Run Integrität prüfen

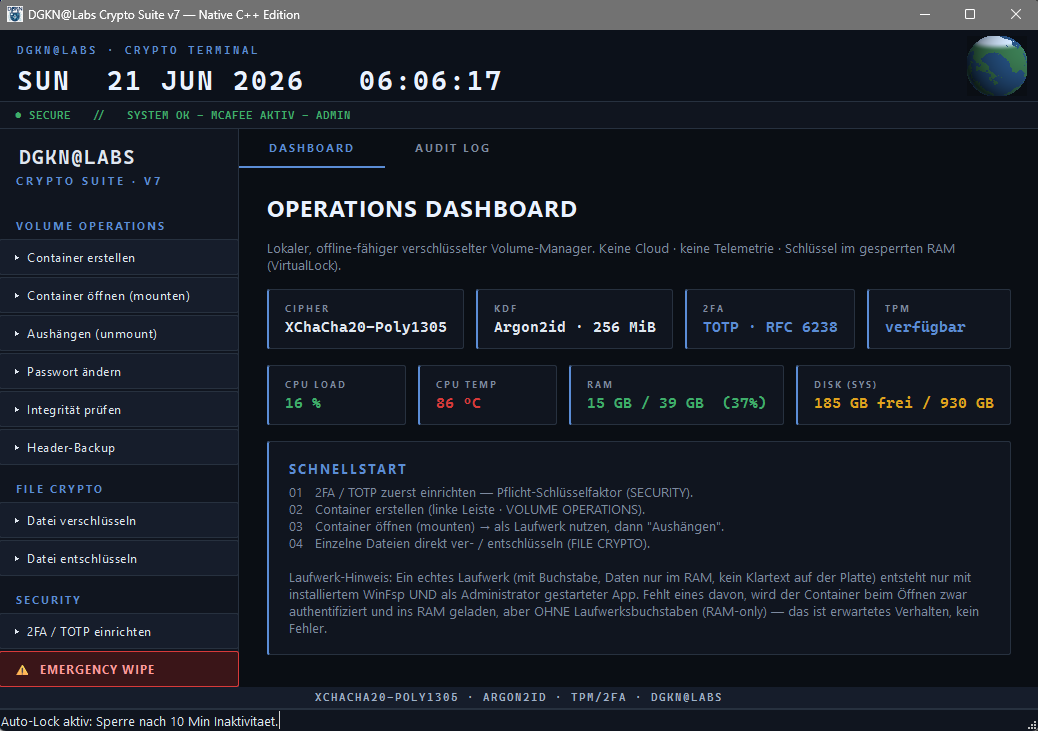click(x=119, y=410)
